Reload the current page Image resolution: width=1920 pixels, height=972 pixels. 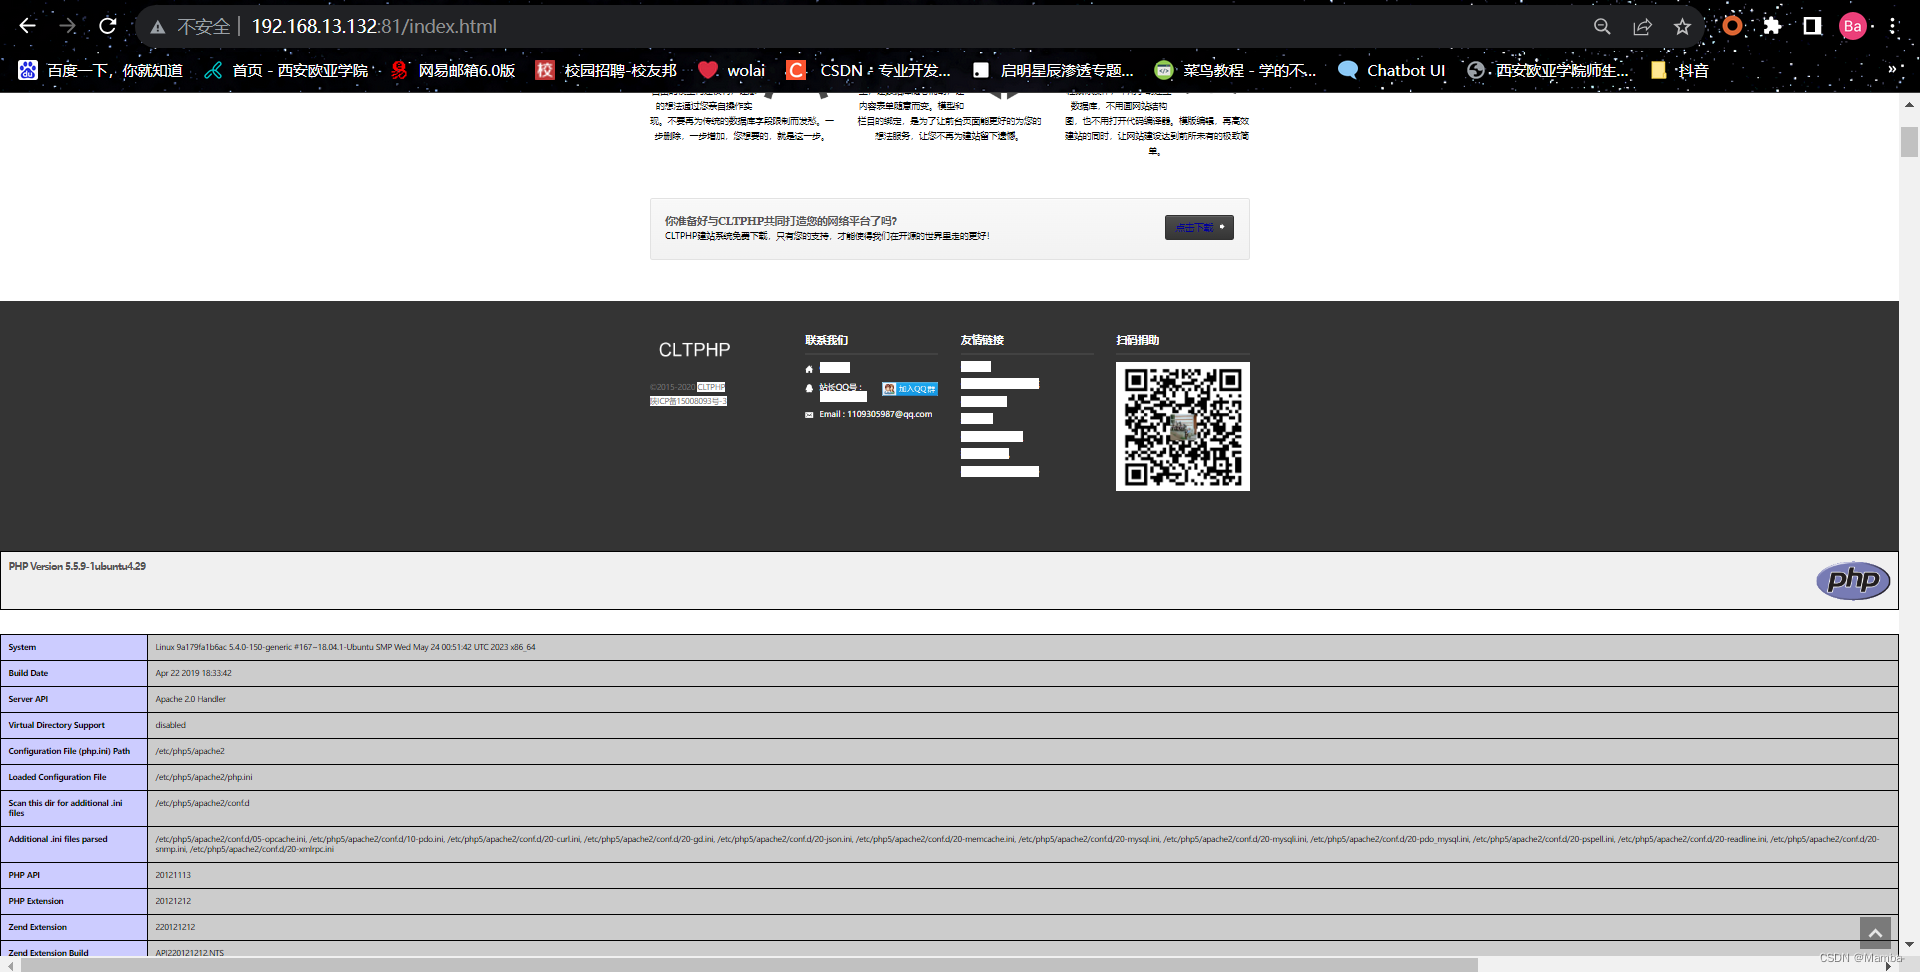pos(108,26)
